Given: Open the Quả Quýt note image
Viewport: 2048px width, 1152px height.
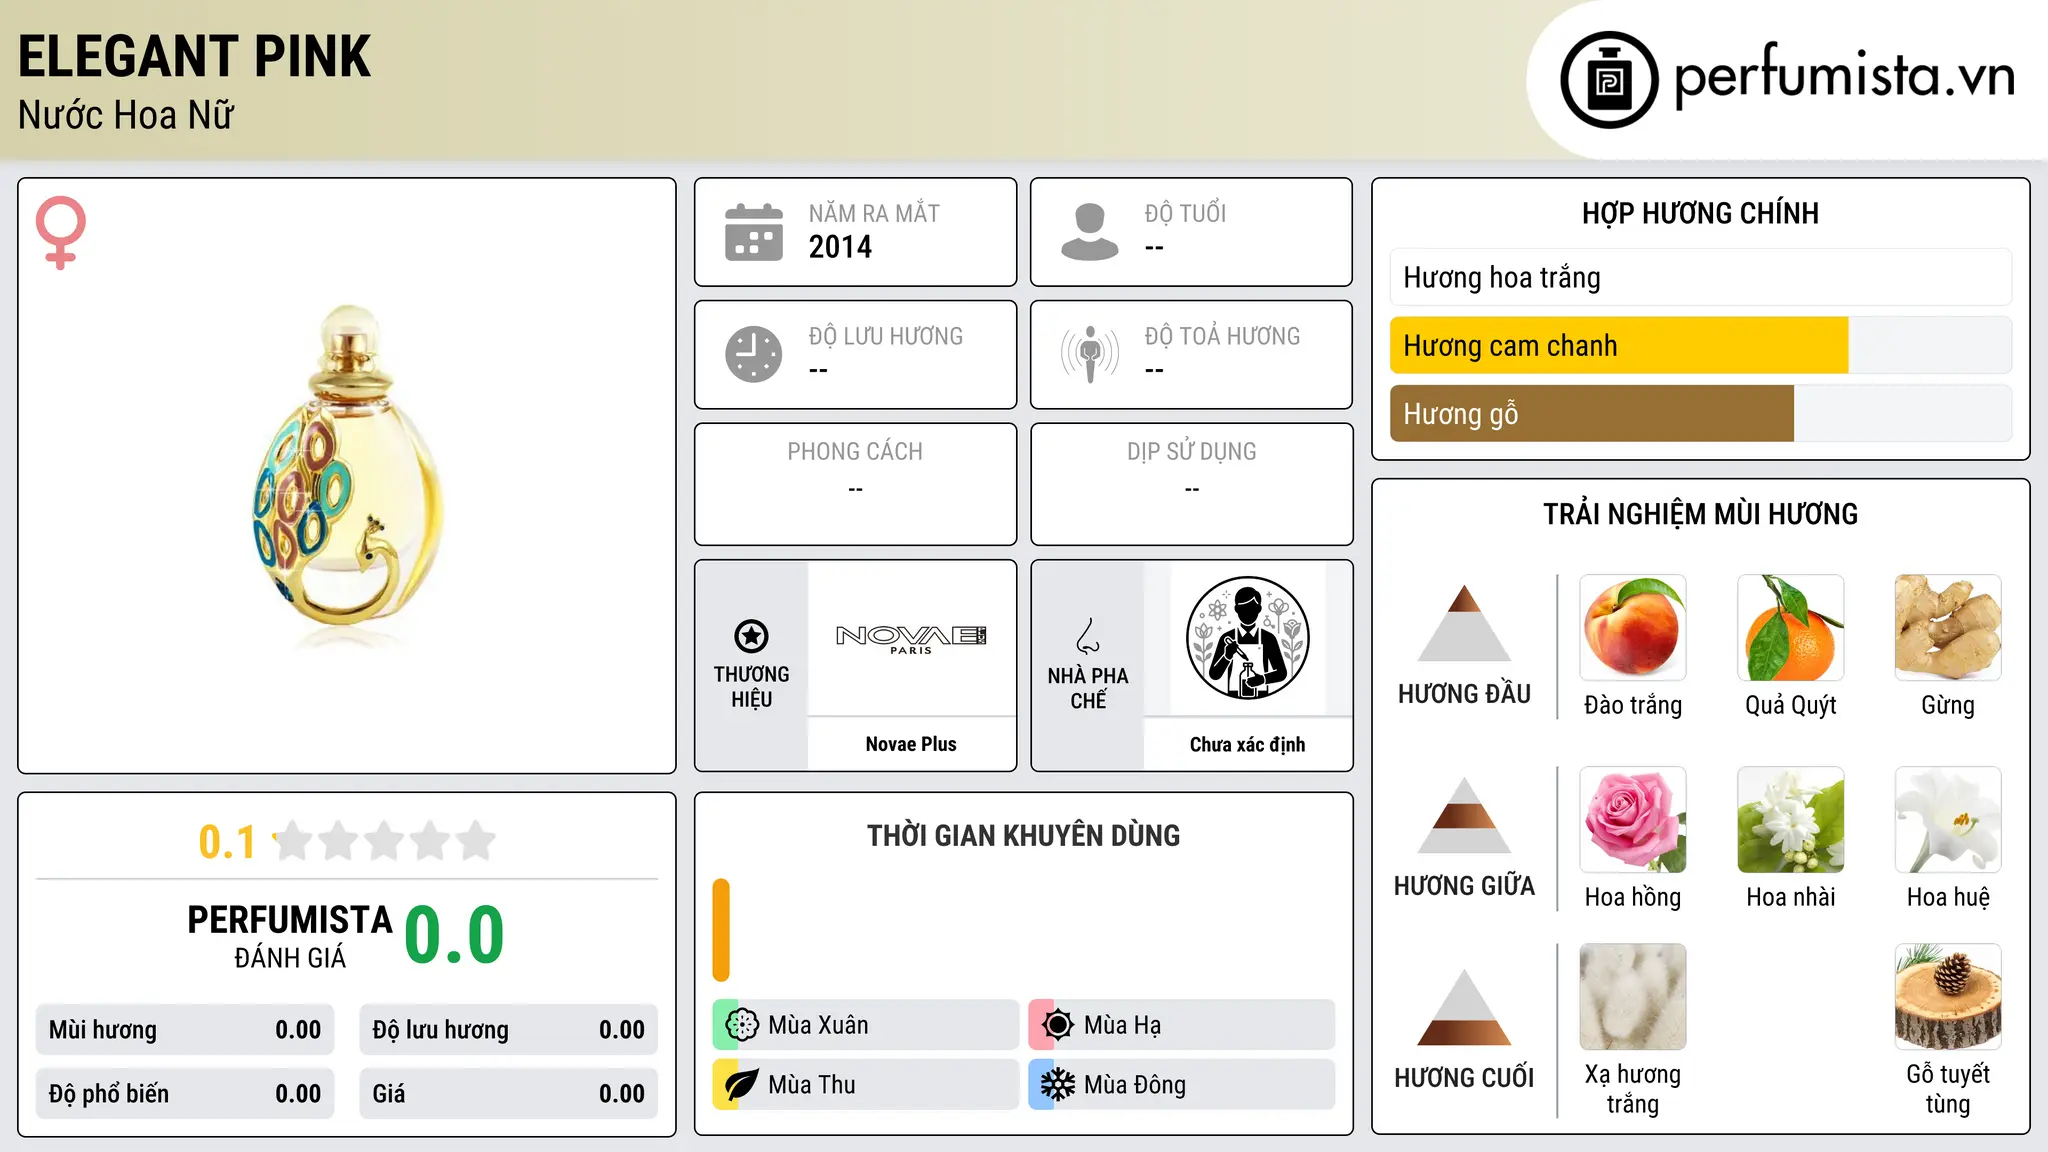Looking at the screenshot, I should tap(1791, 628).
